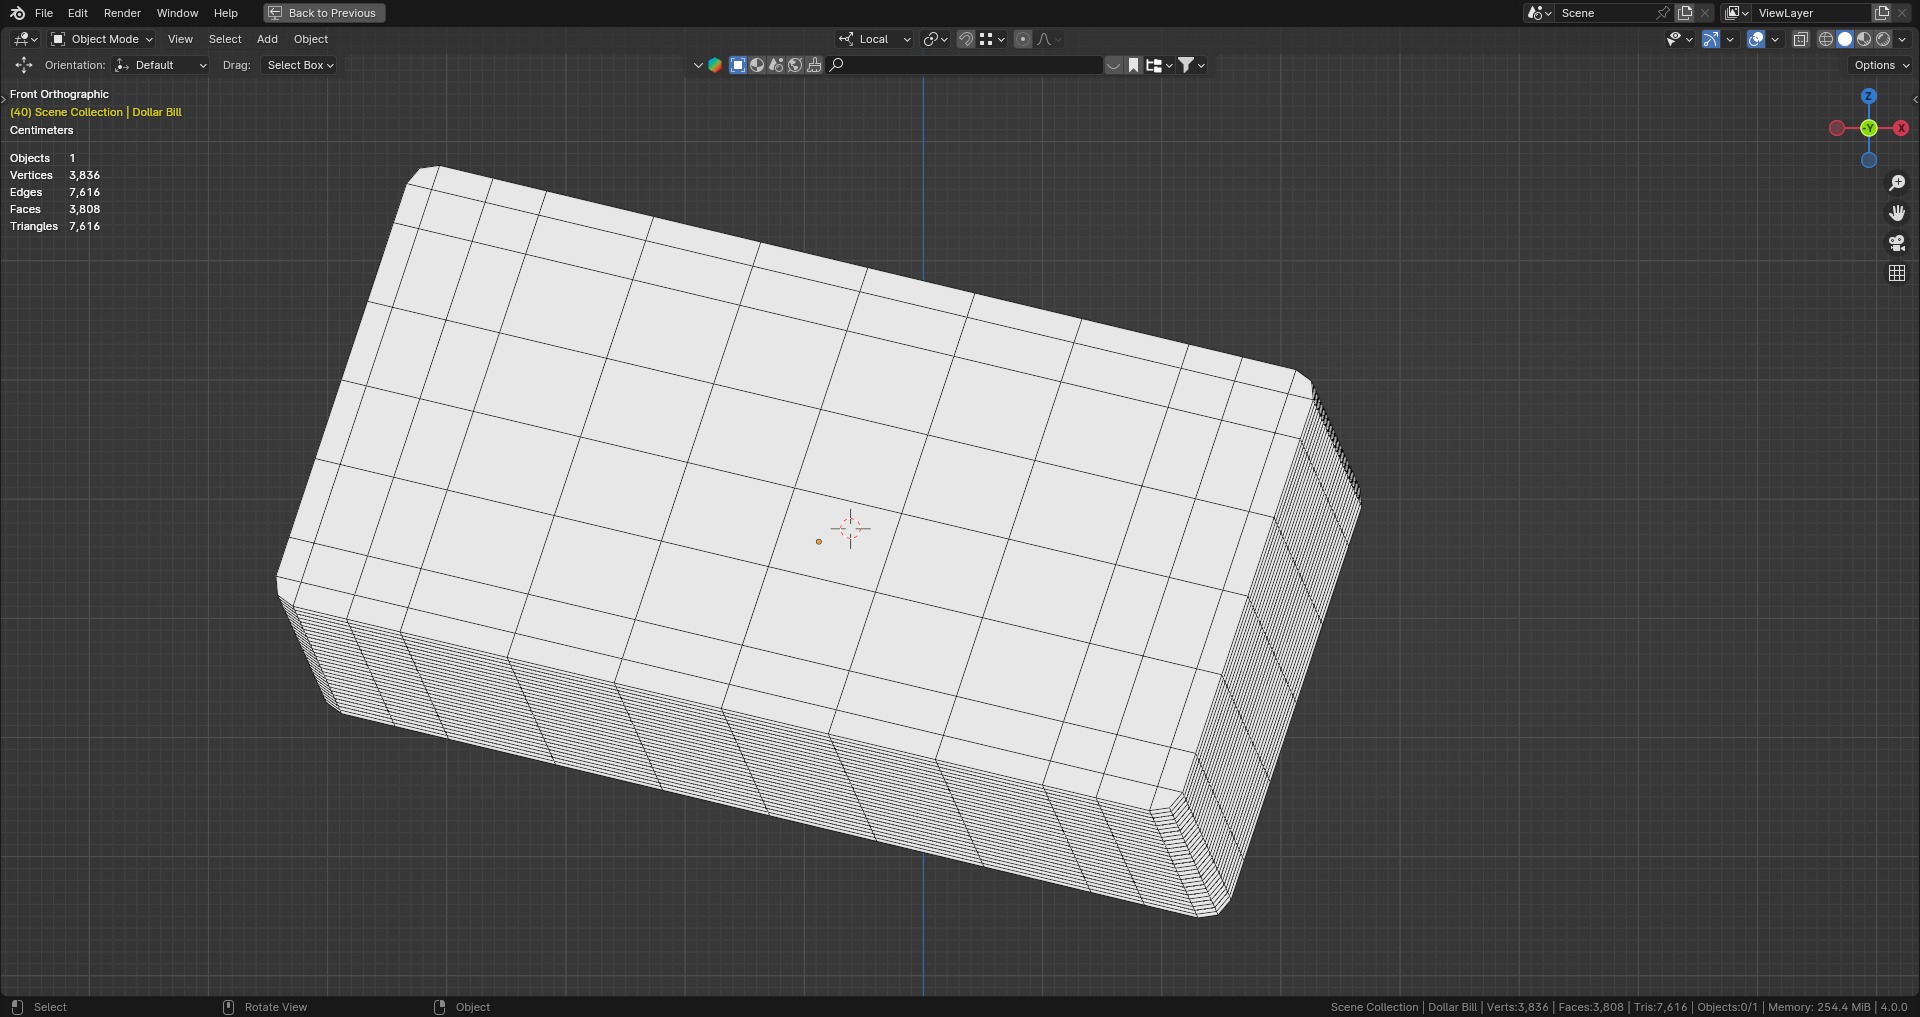
Task: Filter assets by selected objects icon
Action: pyautogui.click(x=738, y=65)
